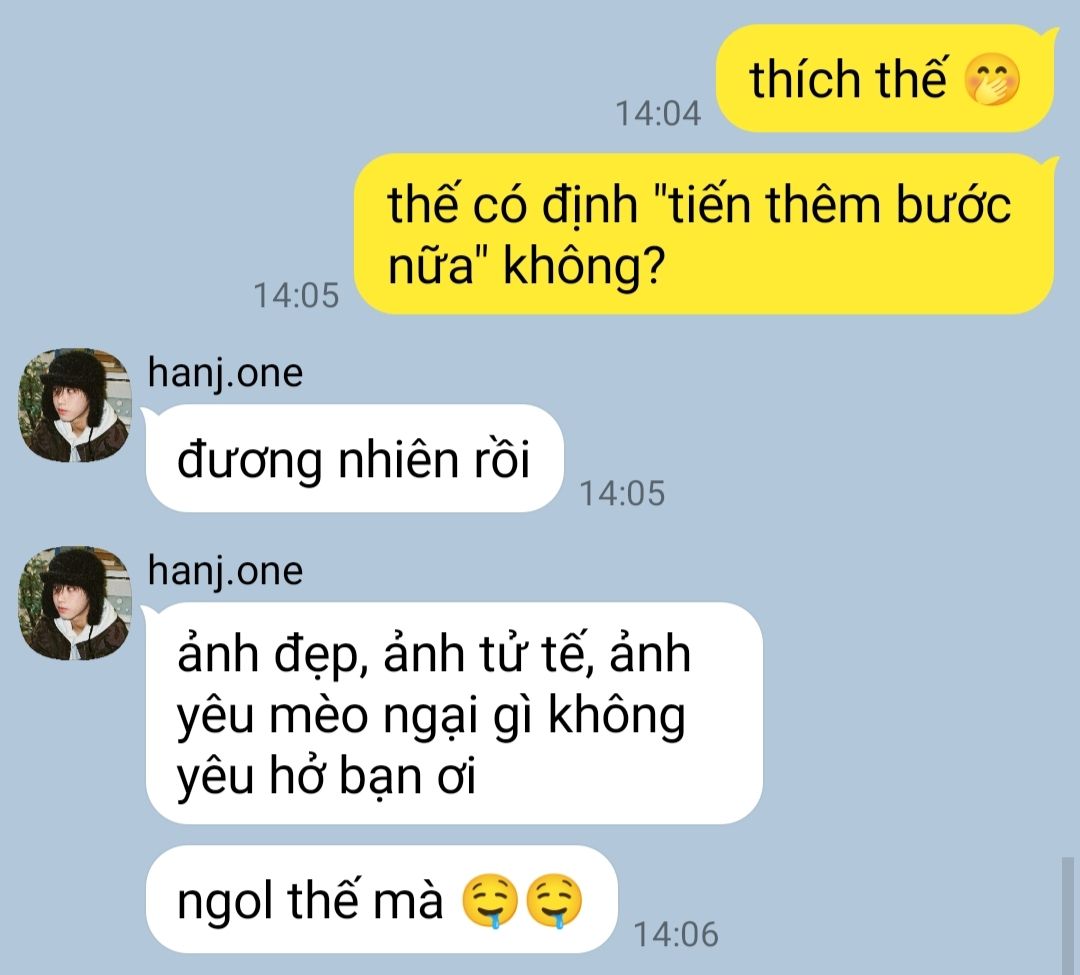Screen dimensions: 1080x975
Task: Click the chat scrollbar on the right edge
Action: pos(1068,916)
